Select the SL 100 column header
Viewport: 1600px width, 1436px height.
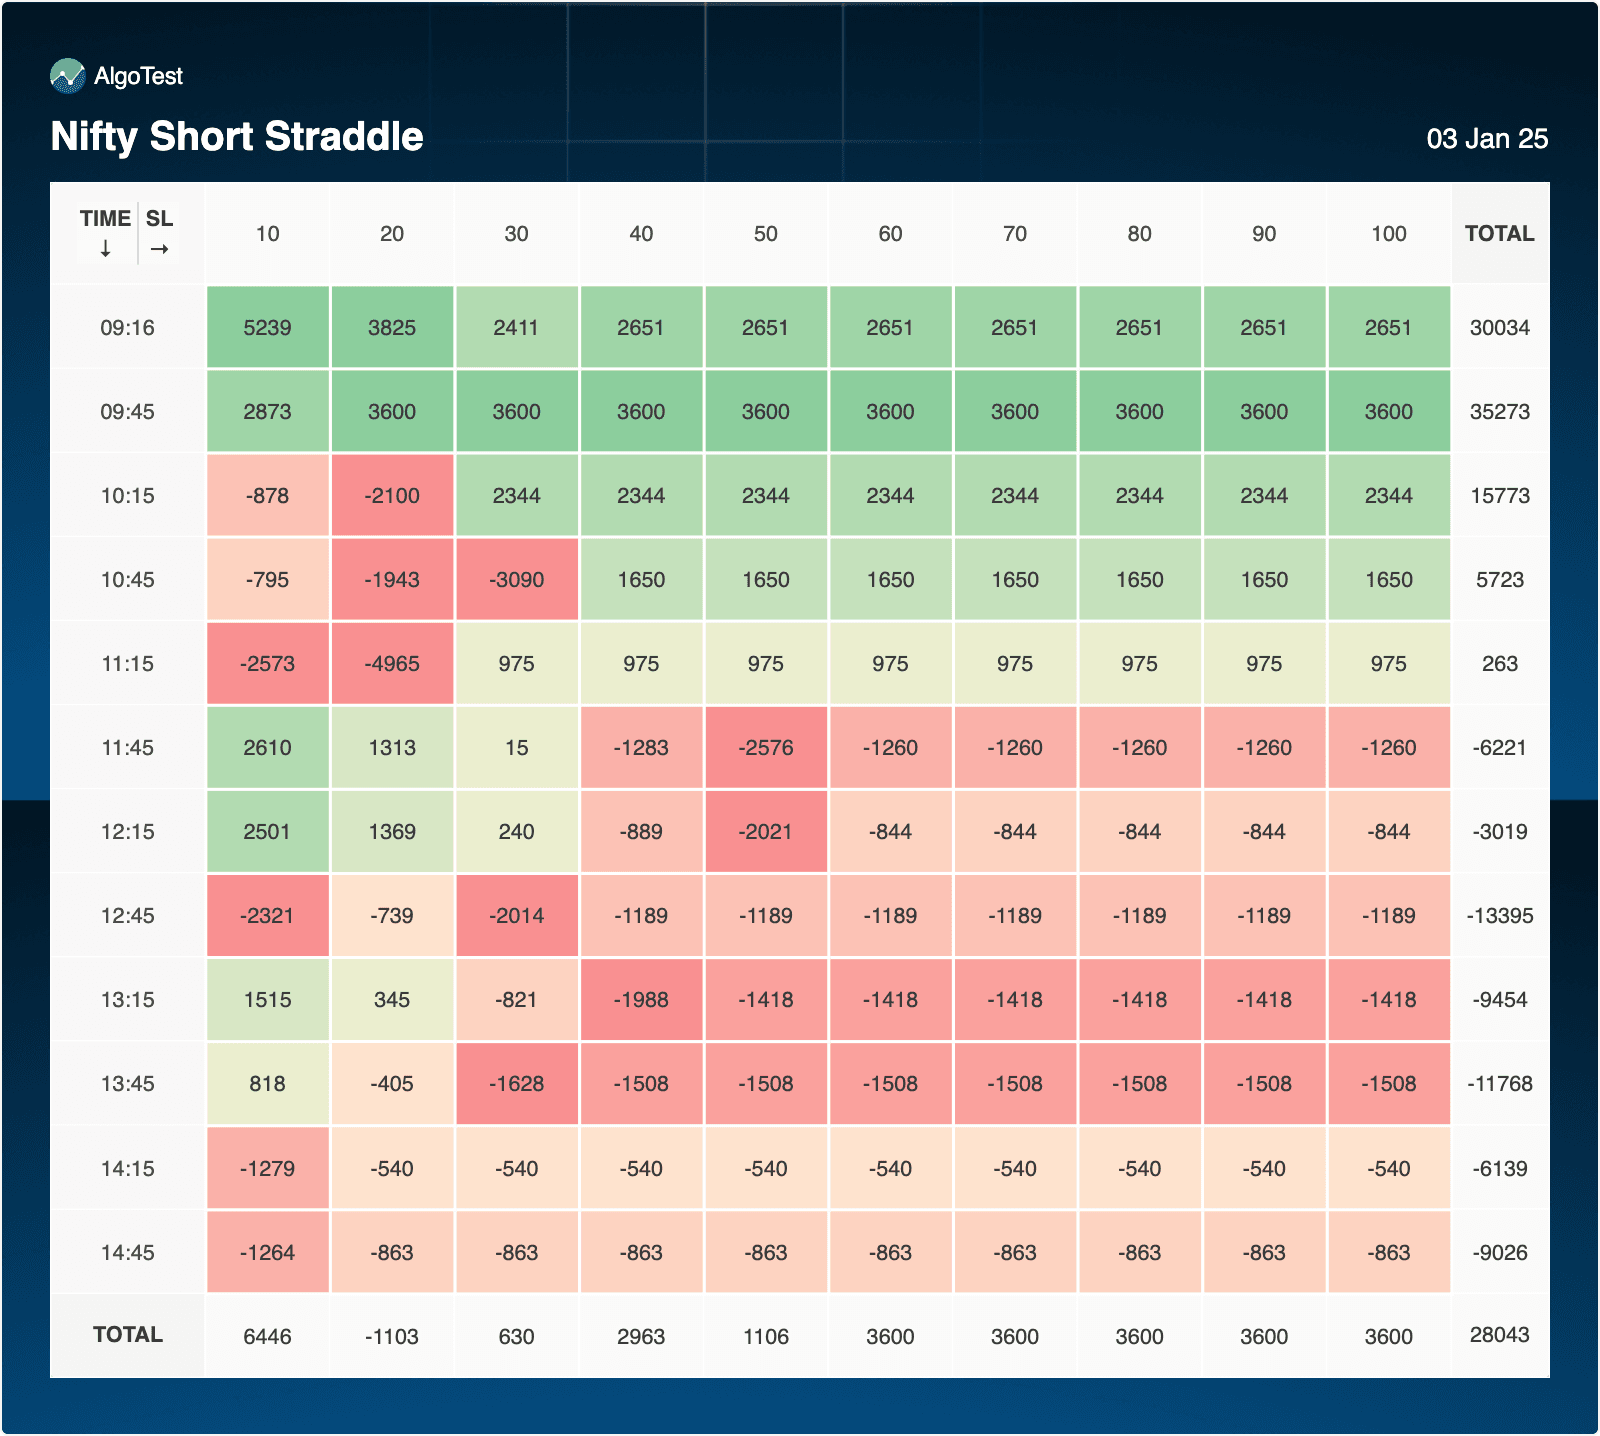coord(1388,234)
